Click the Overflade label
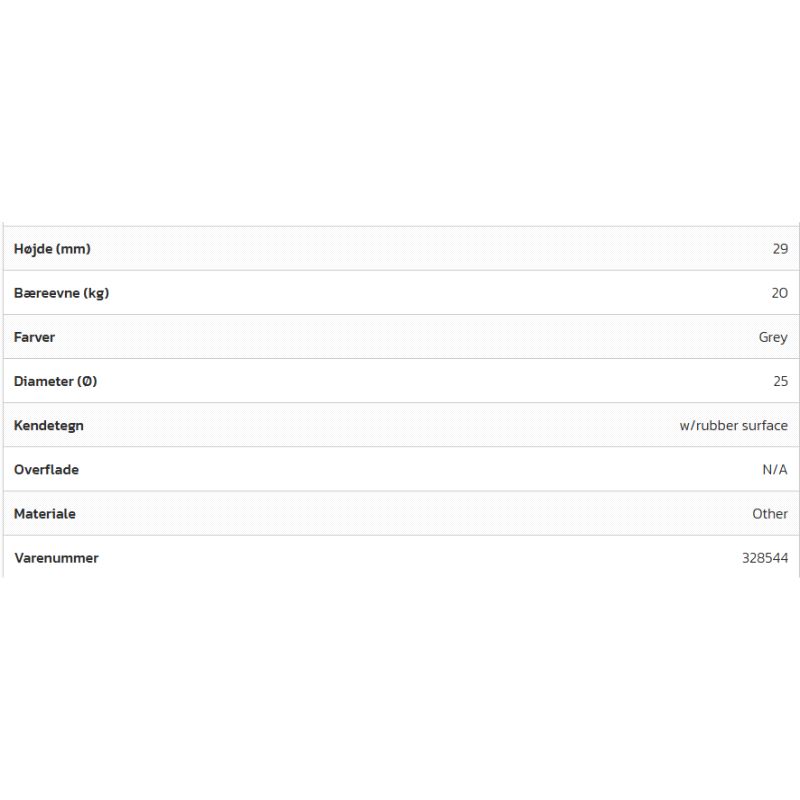The width and height of the screenshot is (800, 800). click(46, 469)
